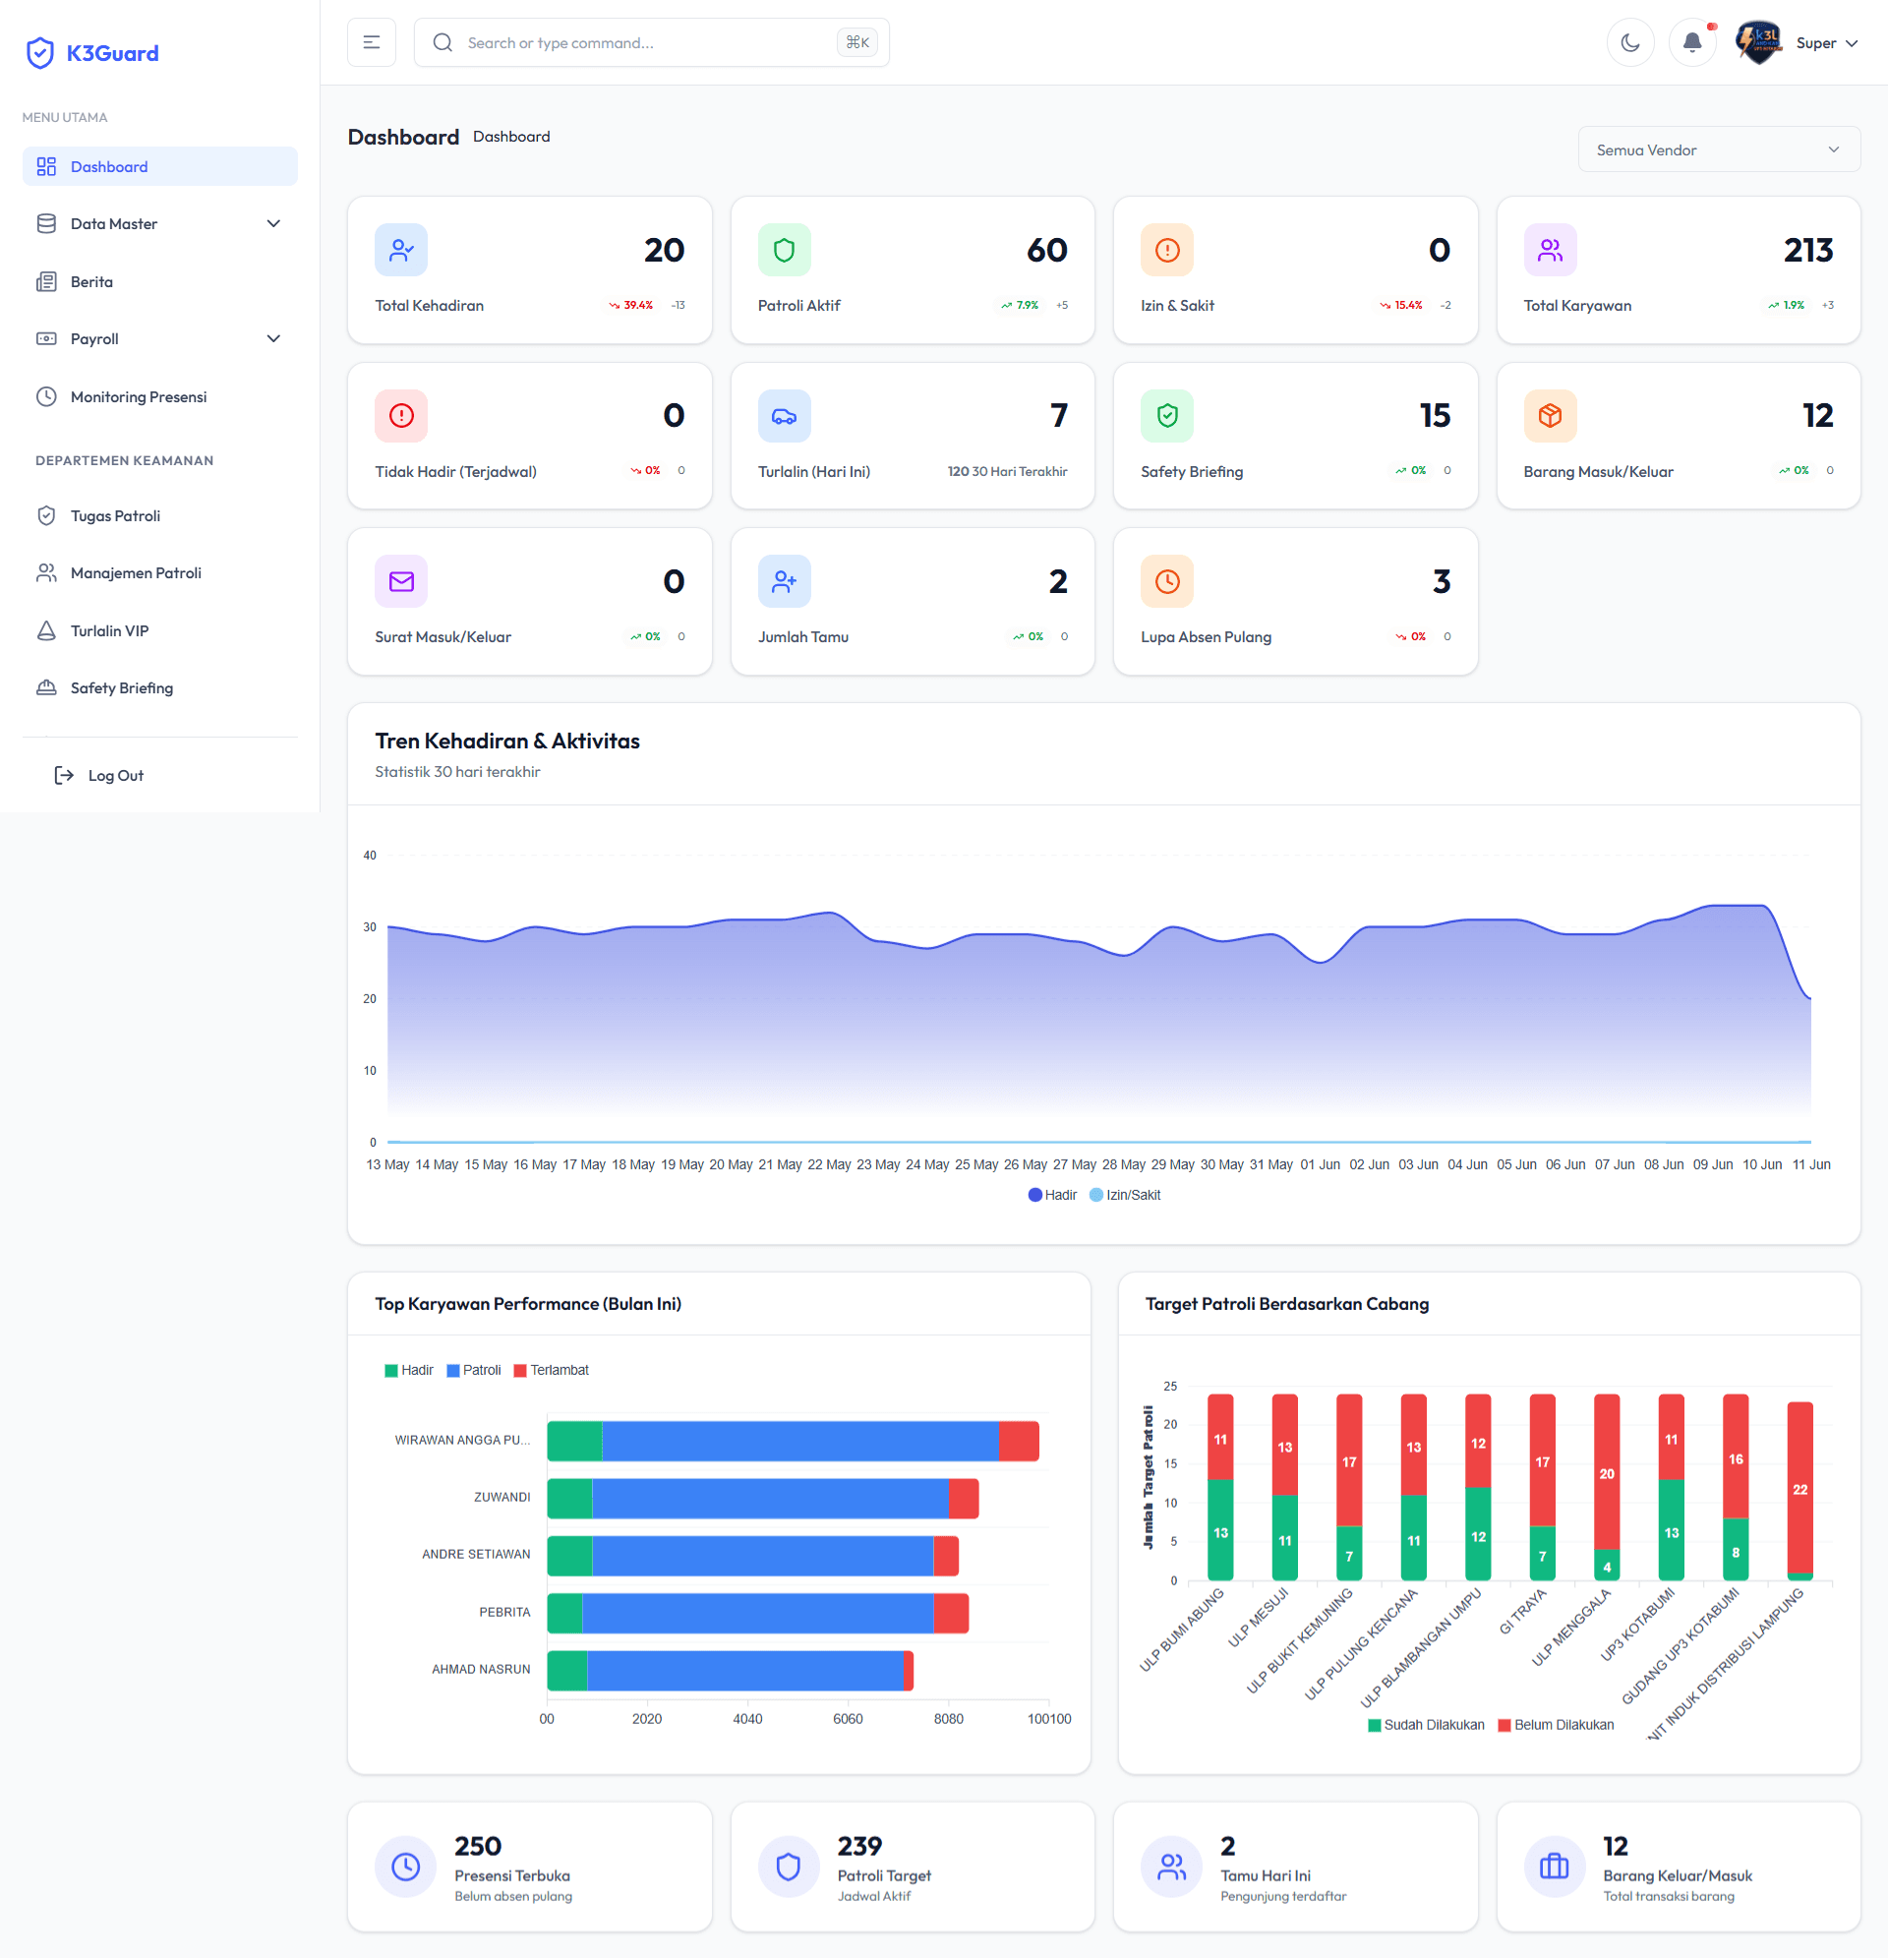Open the Berita menu item
1888x1960 pixels.
tap(160, 282)
